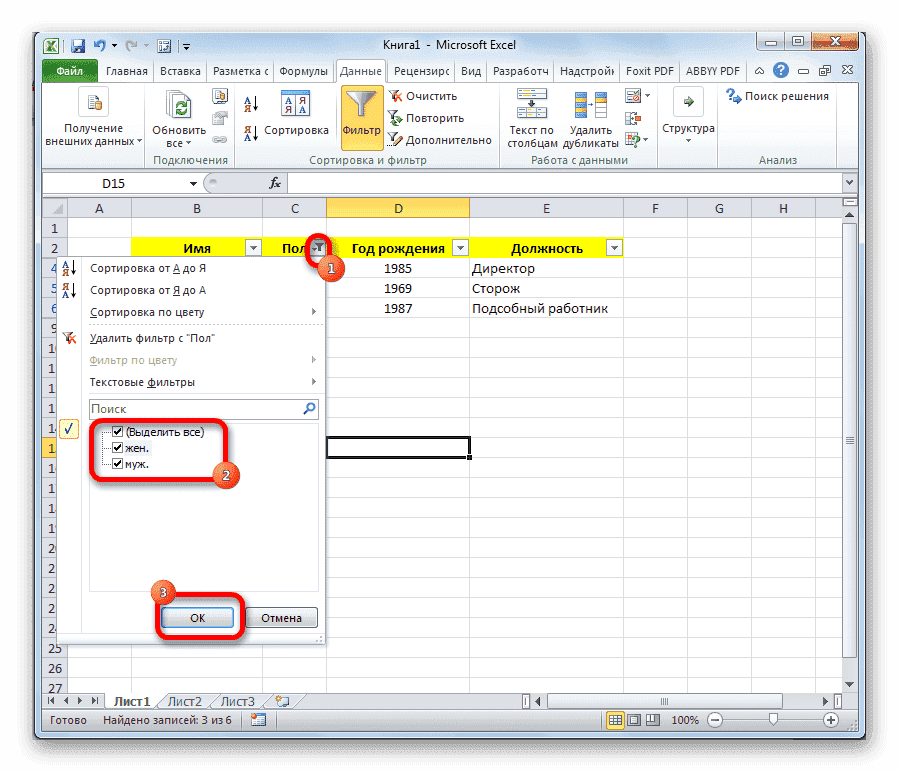Uncheck the жен. filter checkbox
Image resolution: width=898 pixels, height=772 pixels.
(x=117, y=447)
